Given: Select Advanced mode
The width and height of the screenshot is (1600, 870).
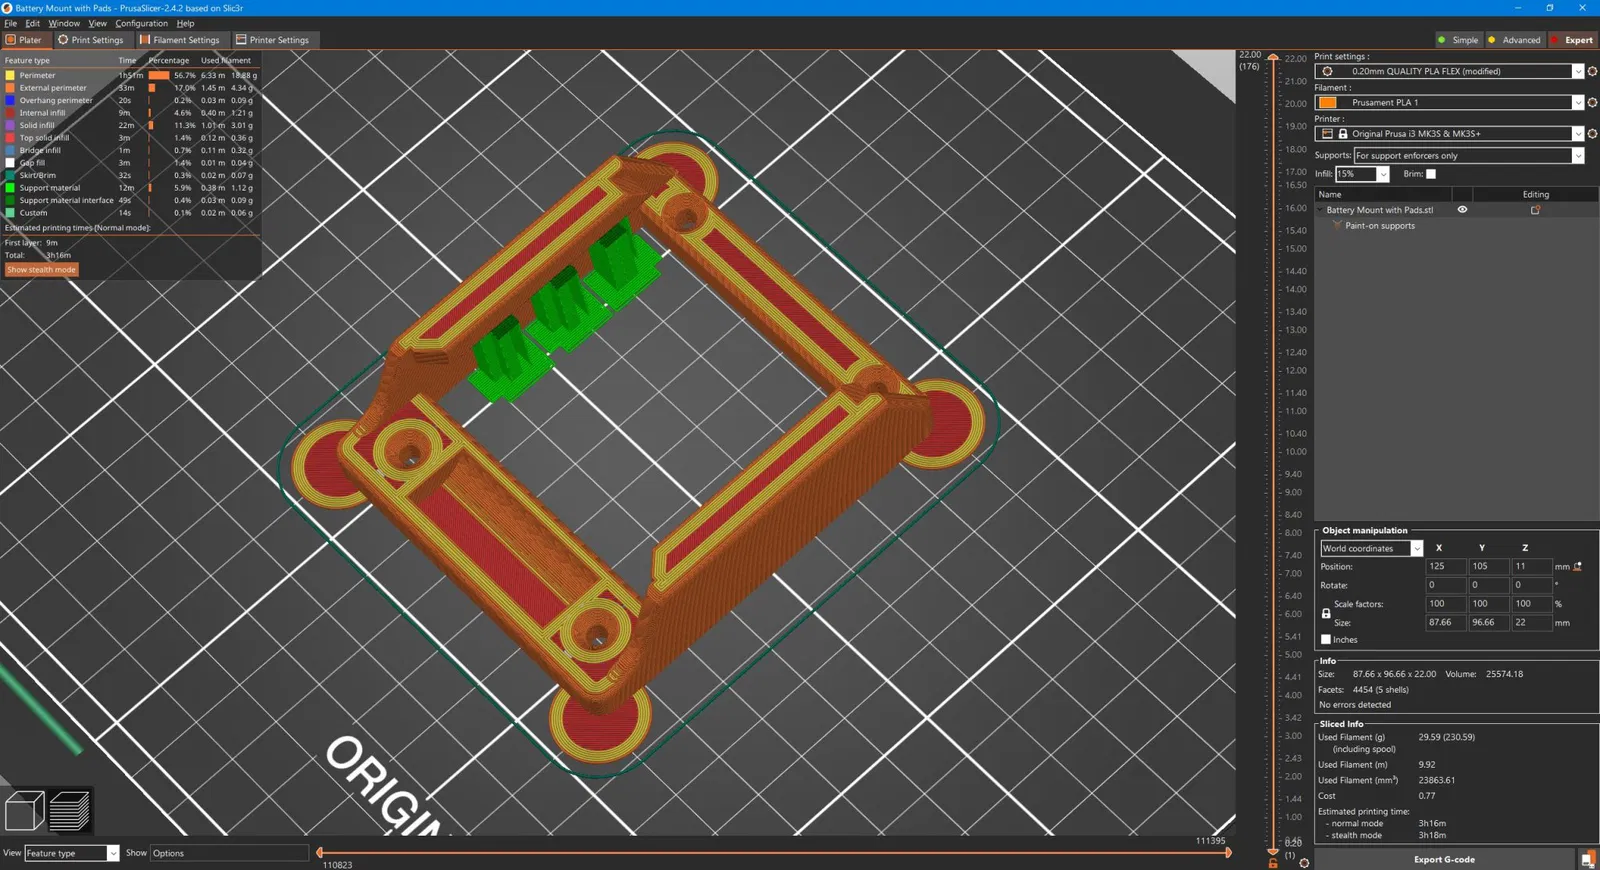Looking at the screenshot, I should [1514, 40].
